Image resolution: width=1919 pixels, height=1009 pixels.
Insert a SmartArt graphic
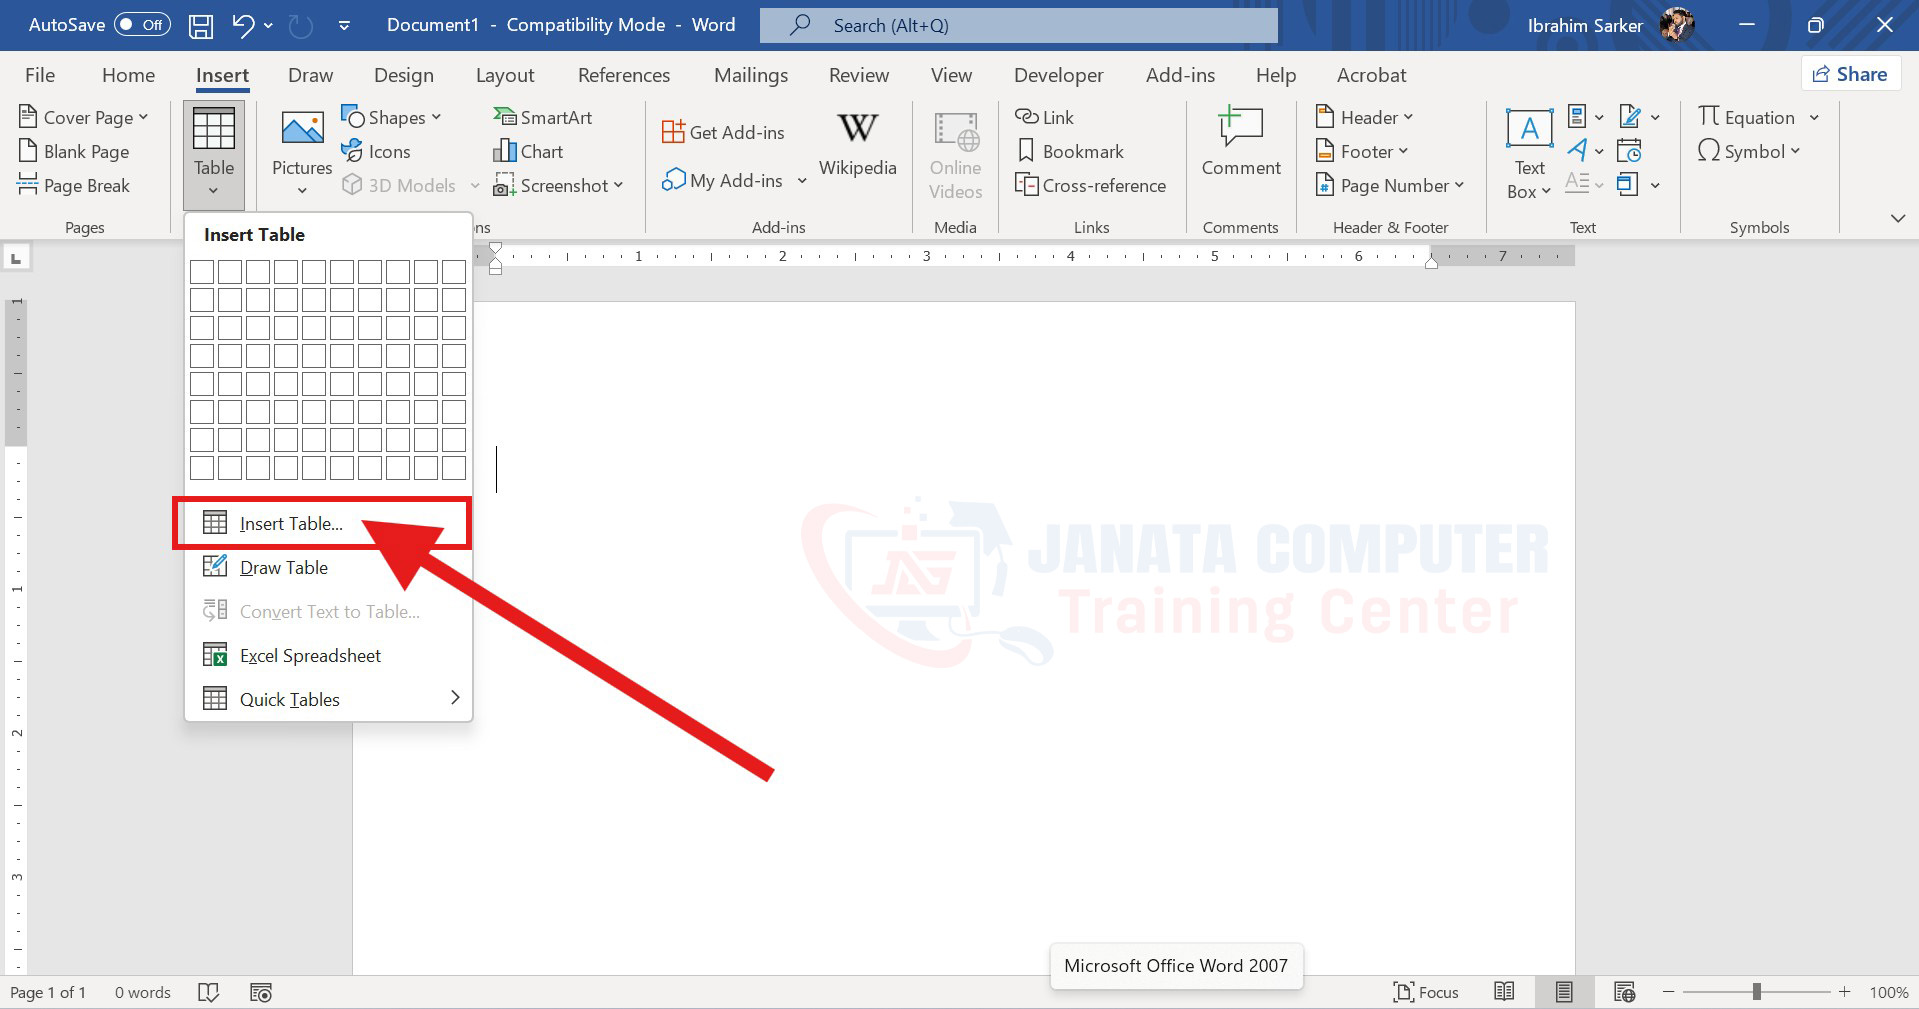[543, 118]
